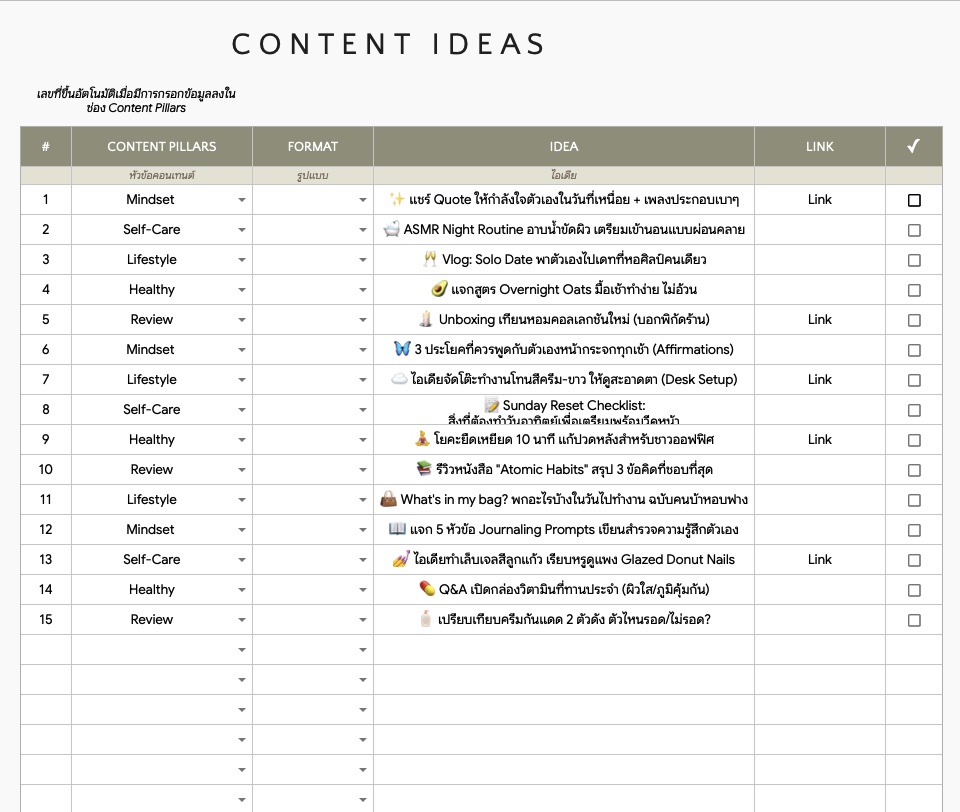960x812 pixels.
Task: Expand Mindset pillar dropdown in row 12
Action: pyautogui.click(x=242, y=530)
